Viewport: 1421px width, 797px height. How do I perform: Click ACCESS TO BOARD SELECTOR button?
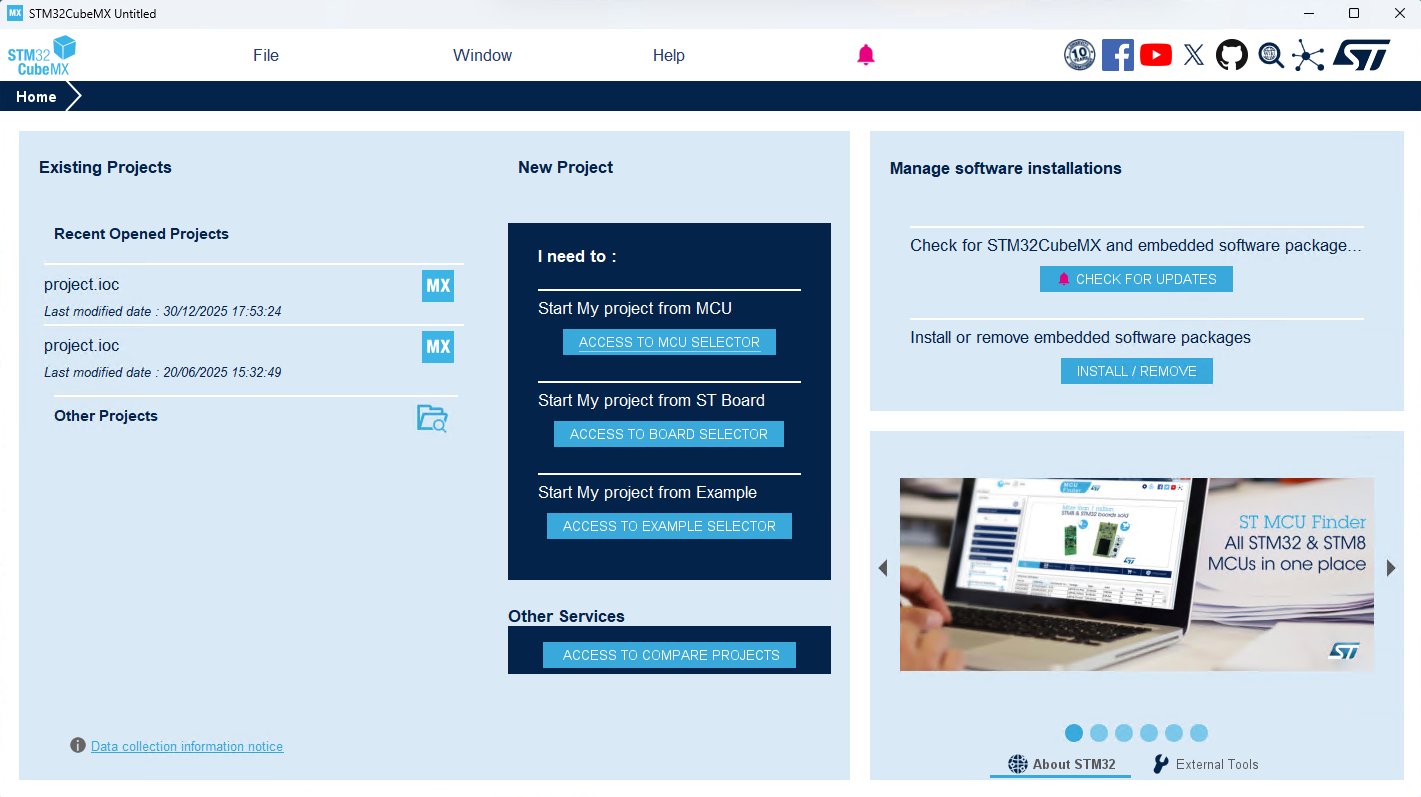click(669, 434)
